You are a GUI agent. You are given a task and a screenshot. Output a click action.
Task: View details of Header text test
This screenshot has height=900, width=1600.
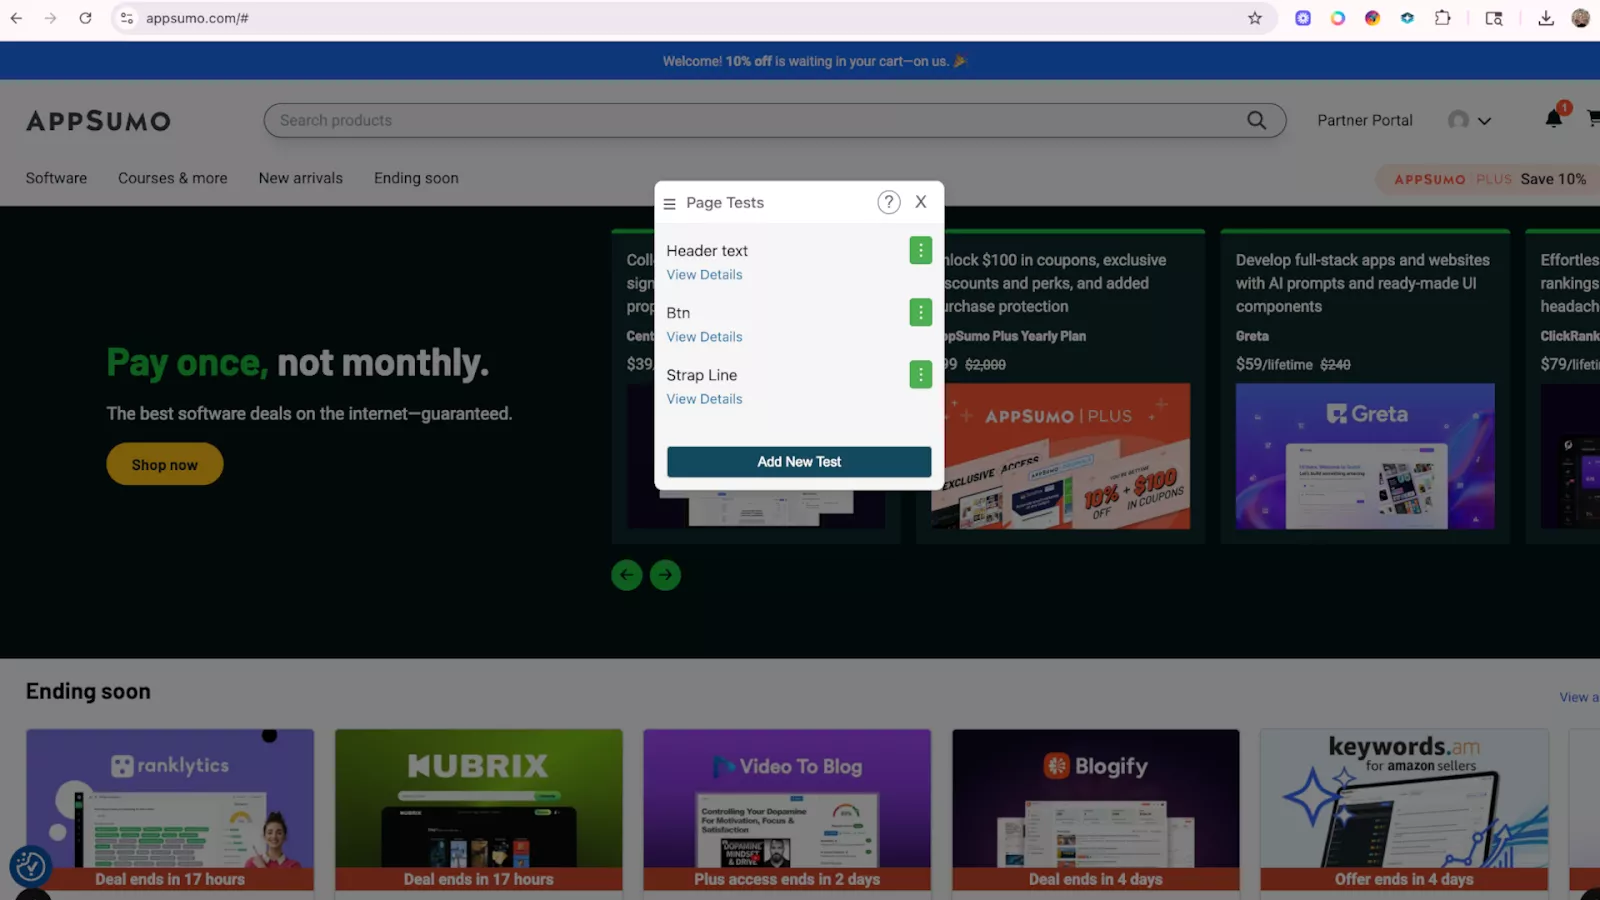click(704, 275)
